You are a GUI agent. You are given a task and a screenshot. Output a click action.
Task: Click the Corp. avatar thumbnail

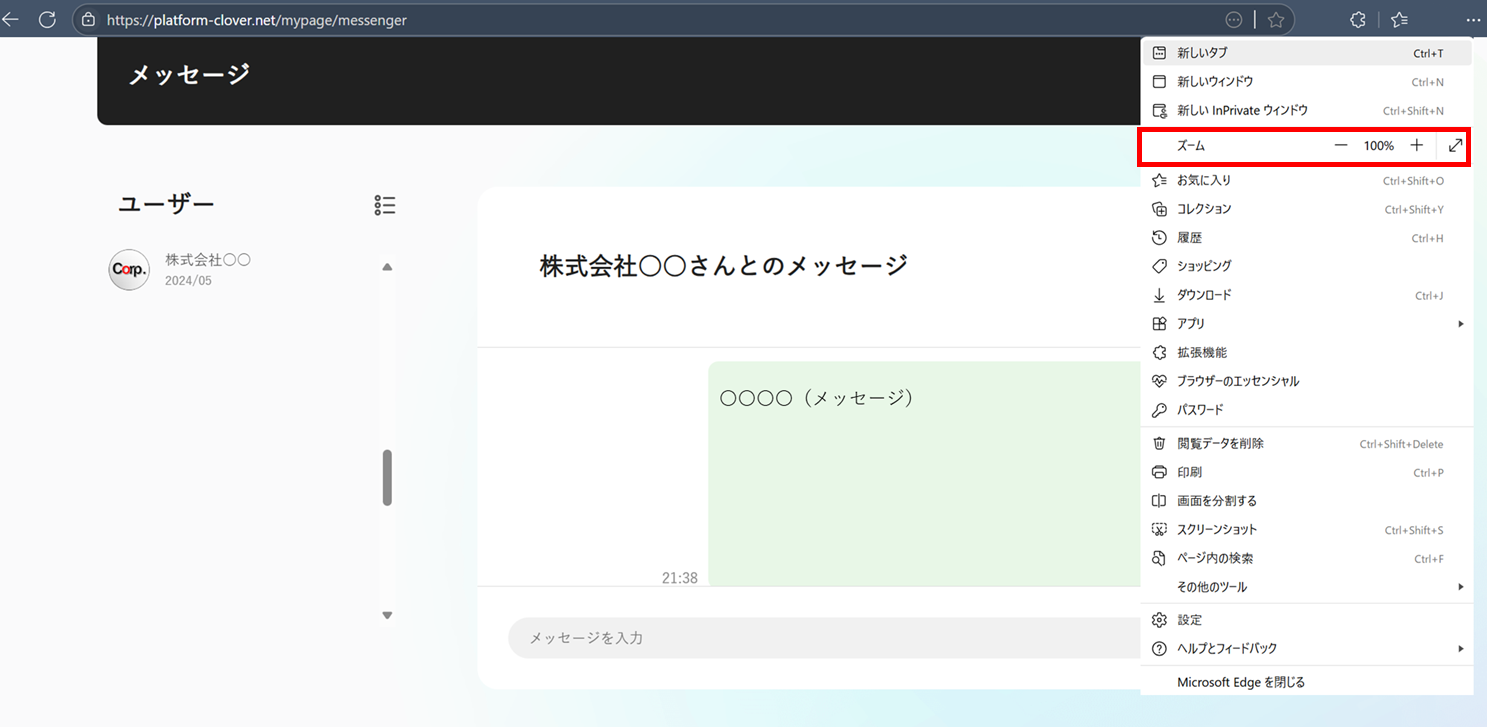tap(129, 270)
